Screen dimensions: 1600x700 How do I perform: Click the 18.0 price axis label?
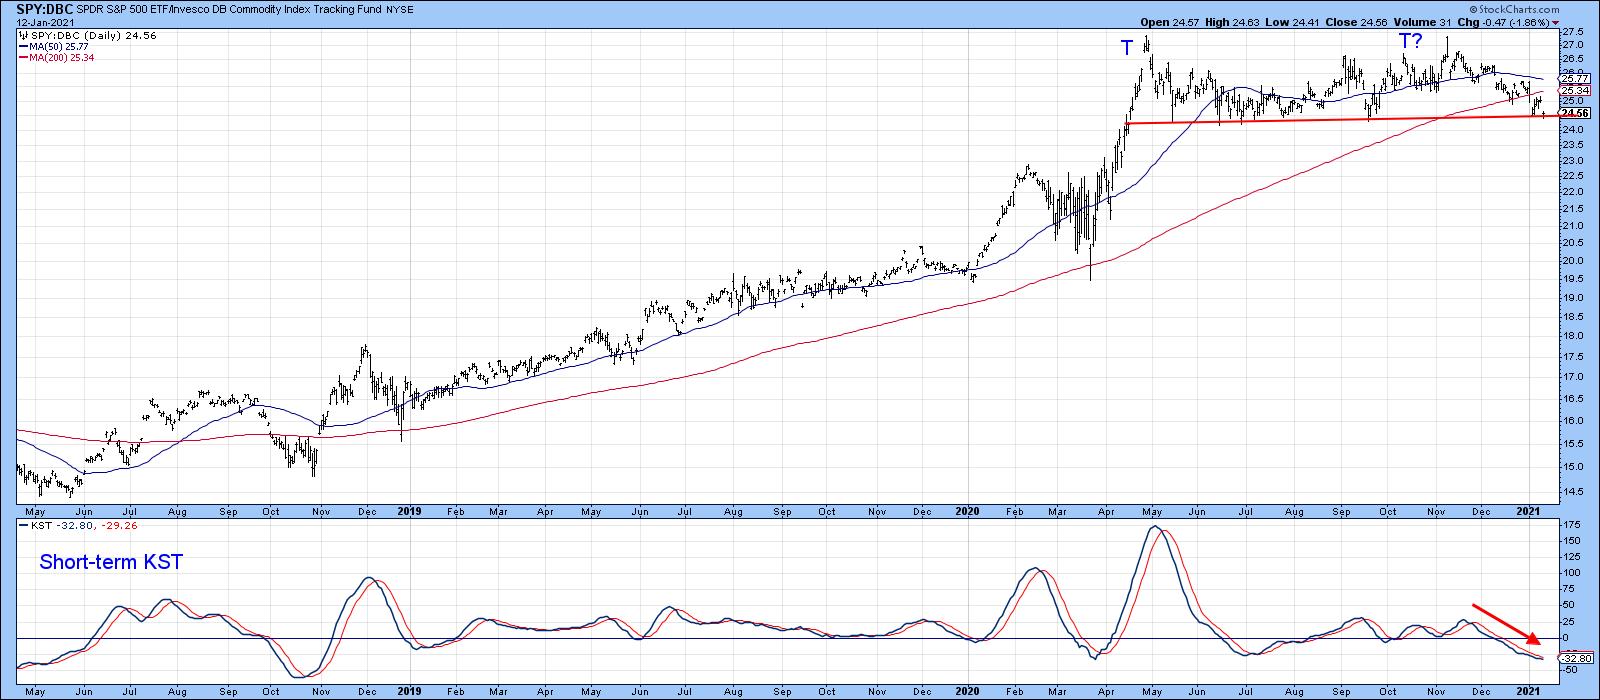tap(1571, 335)
